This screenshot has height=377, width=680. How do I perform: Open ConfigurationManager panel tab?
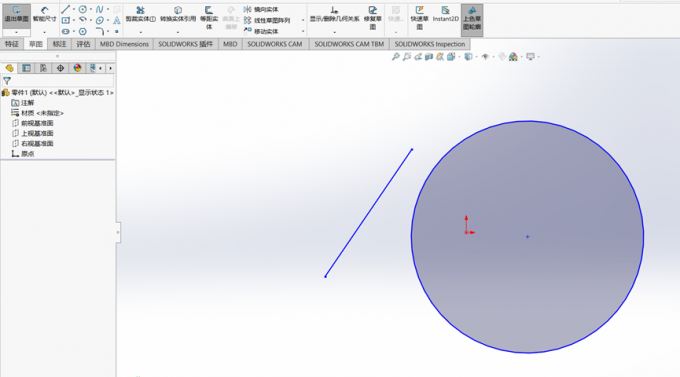pyautogui.click(x=43, y=68)
